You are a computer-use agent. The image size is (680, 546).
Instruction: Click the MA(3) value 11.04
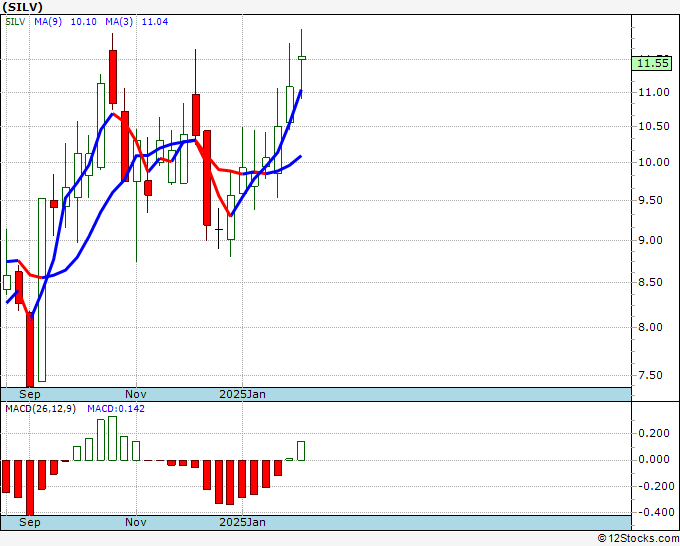[x=155, y=22]
